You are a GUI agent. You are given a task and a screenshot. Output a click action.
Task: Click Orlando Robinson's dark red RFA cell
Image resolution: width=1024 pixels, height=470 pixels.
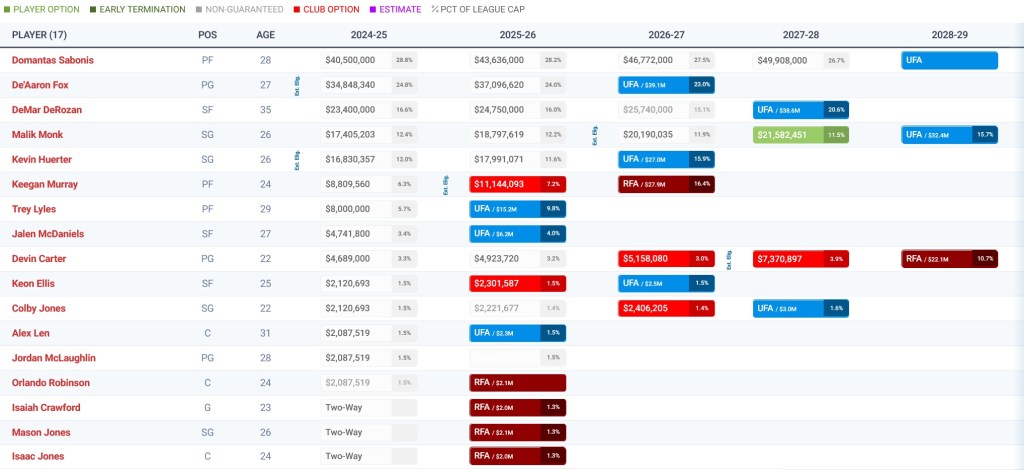pyautogui.click(x=517, y=383)
